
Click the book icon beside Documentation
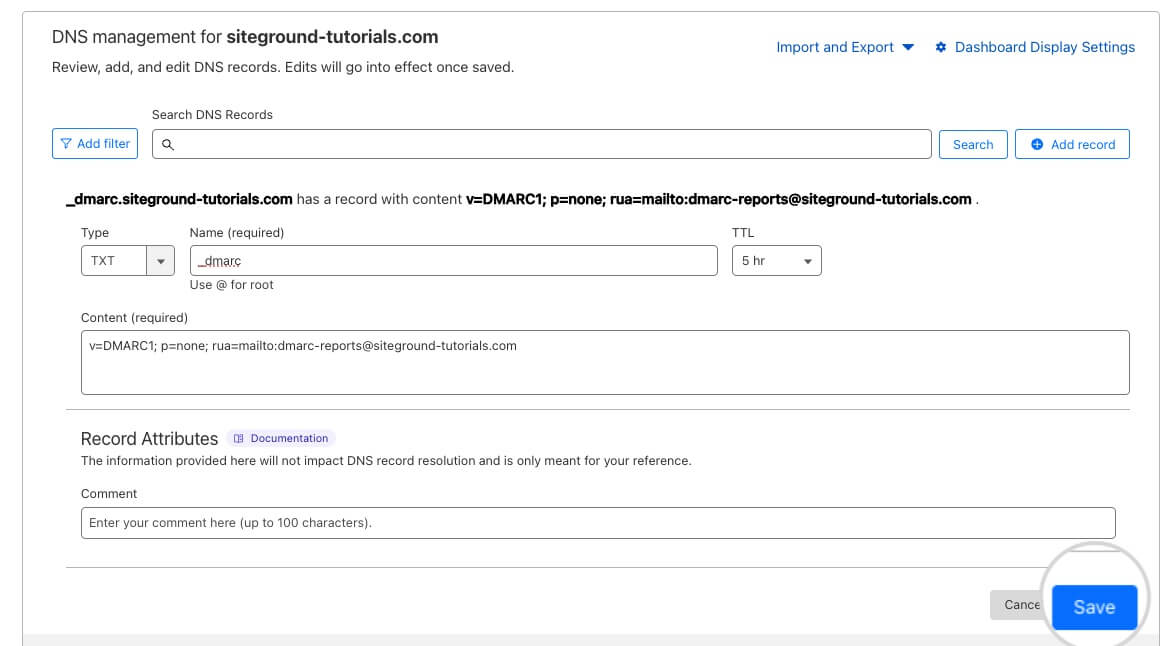[238, 438]
